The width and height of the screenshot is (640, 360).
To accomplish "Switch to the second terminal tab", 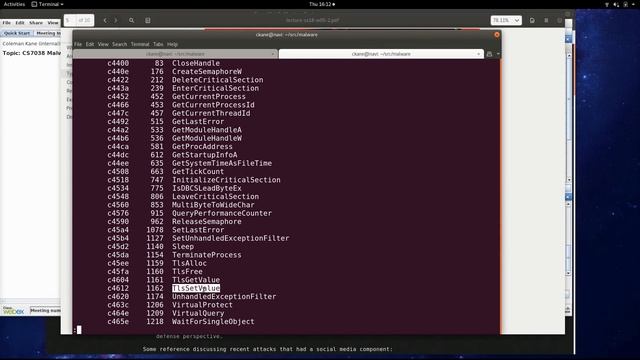I will (381, 54).
